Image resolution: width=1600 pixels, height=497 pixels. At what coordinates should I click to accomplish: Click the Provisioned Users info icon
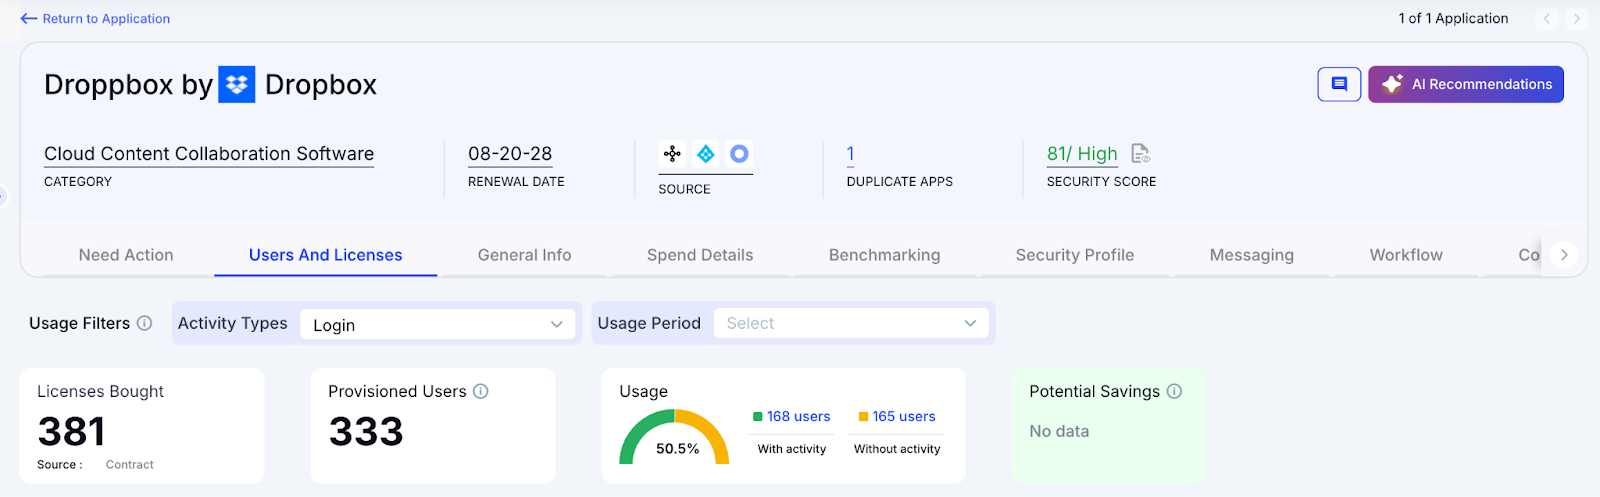pyautogui.click(x=481, y=391)
